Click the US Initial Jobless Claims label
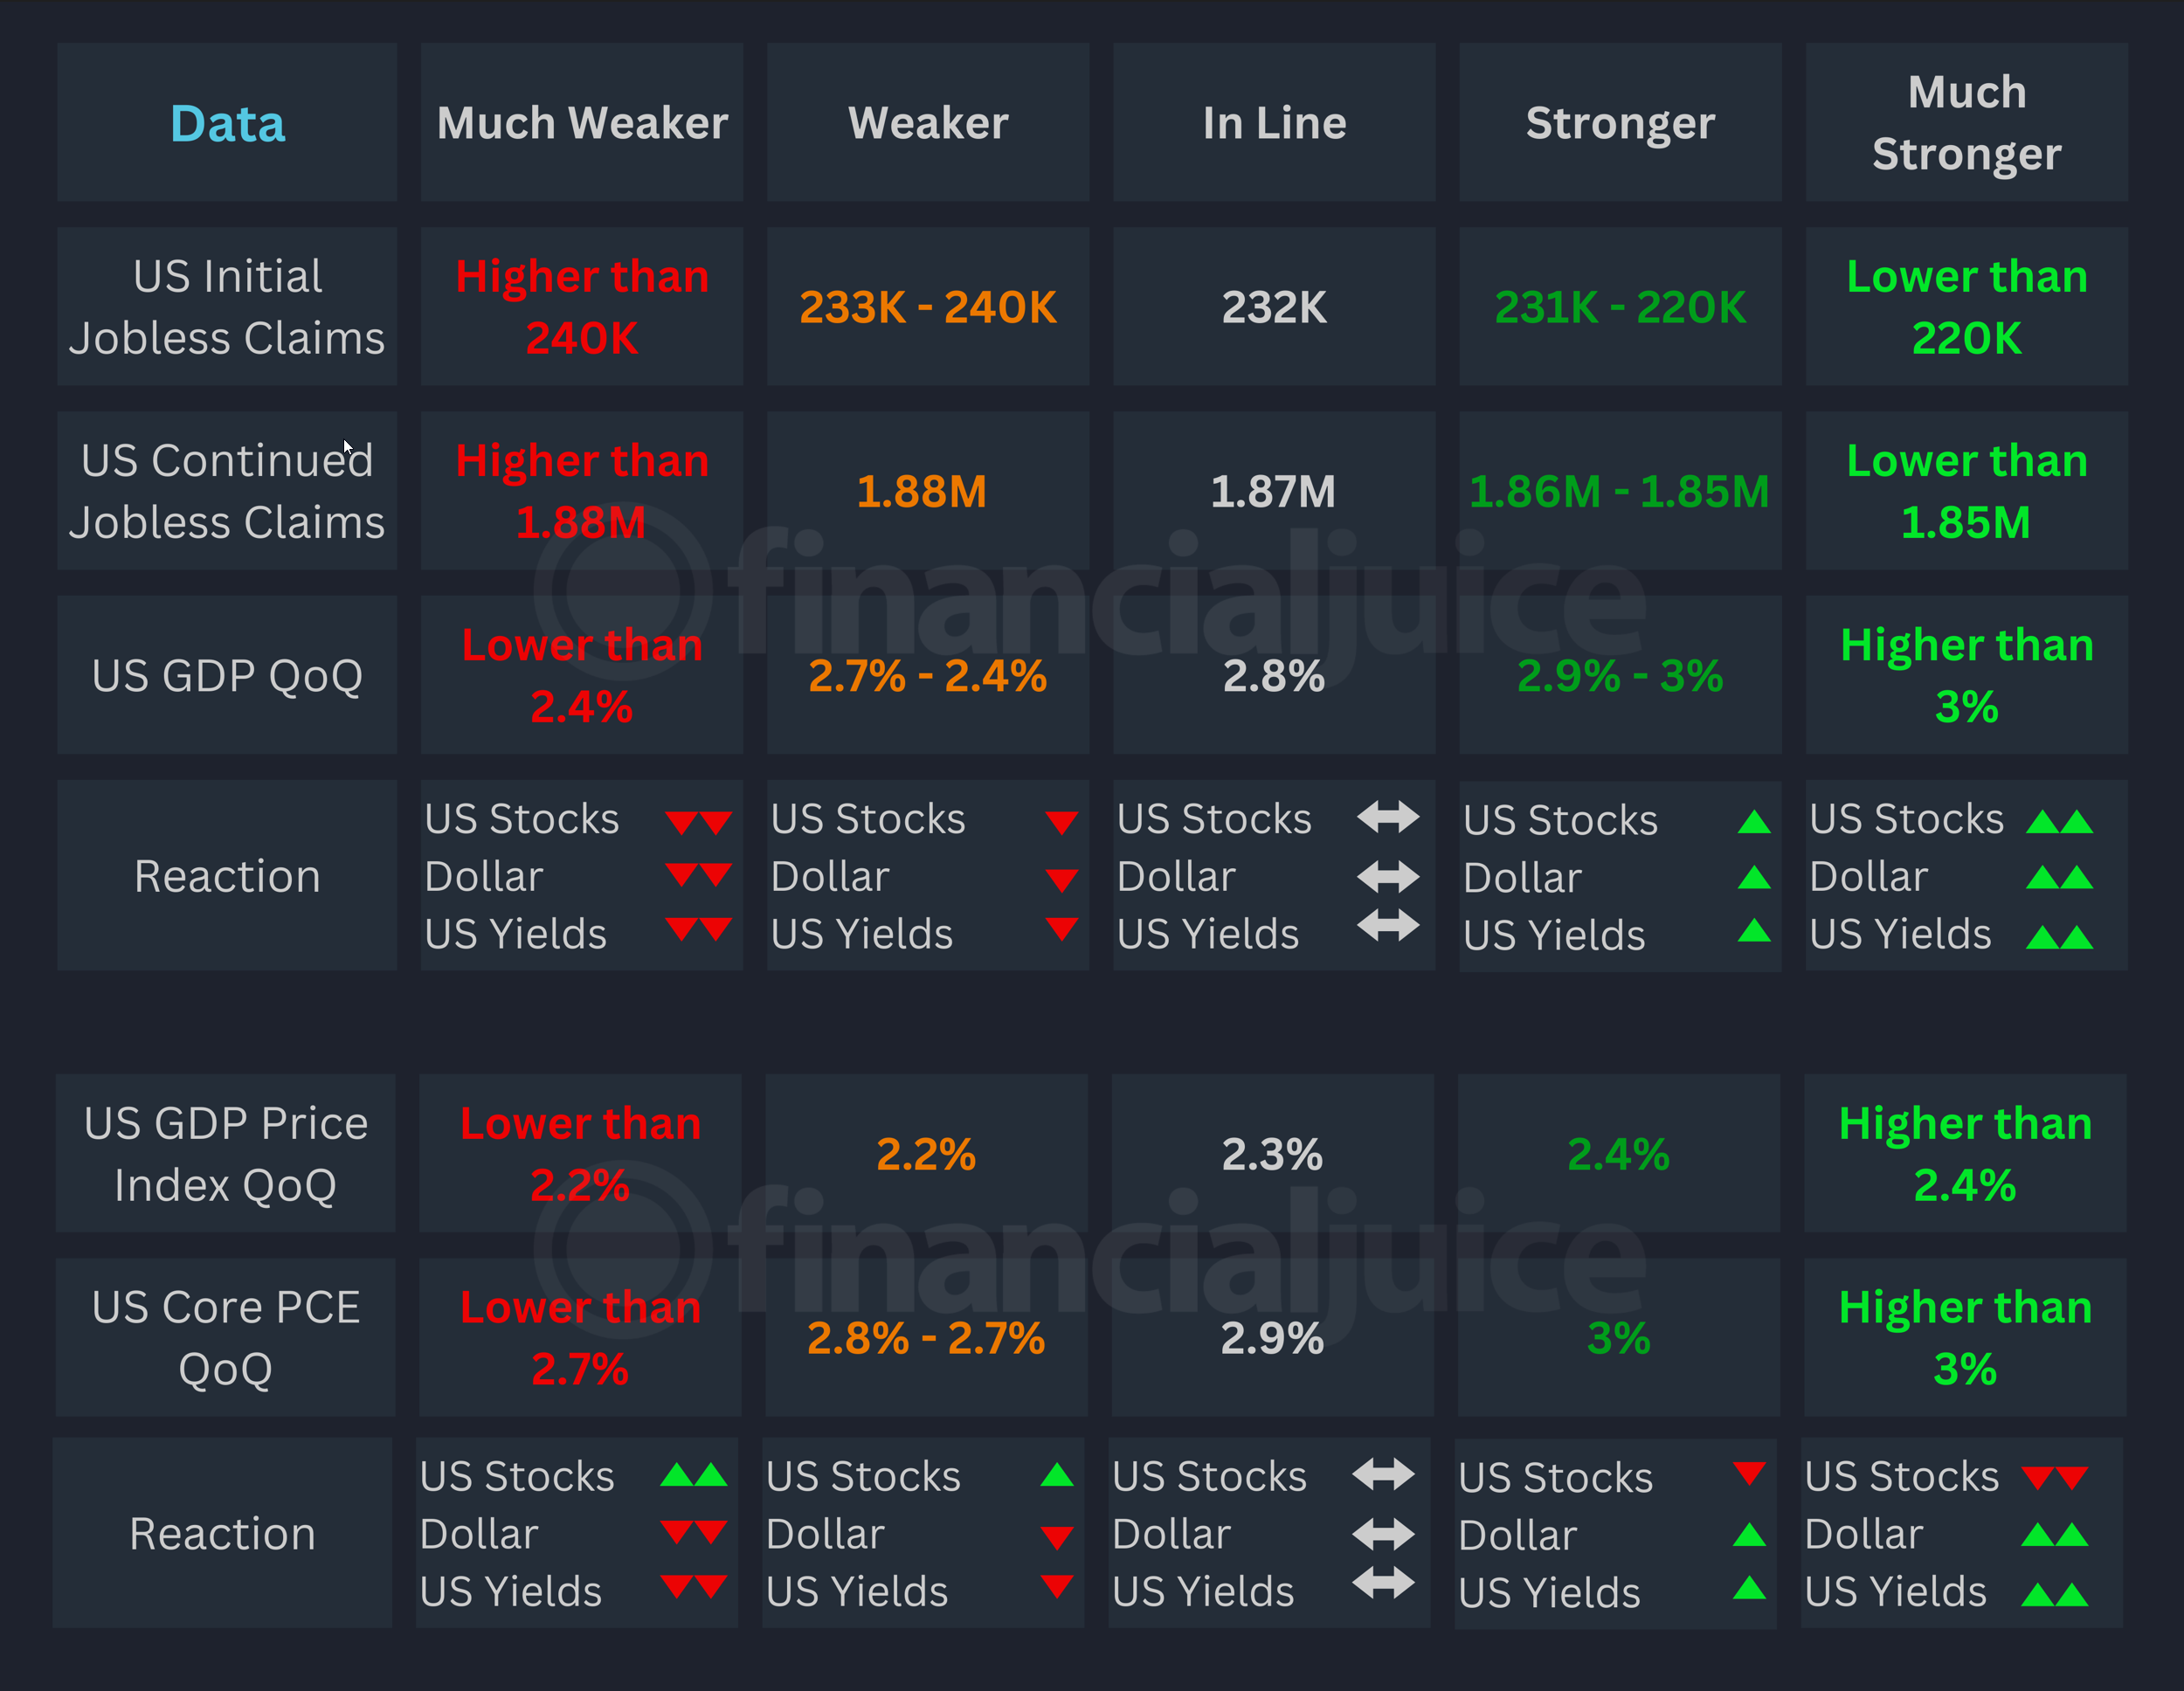Viewport: 2184px width, 1691px height. pyautogui.click(x=227, y=307)
